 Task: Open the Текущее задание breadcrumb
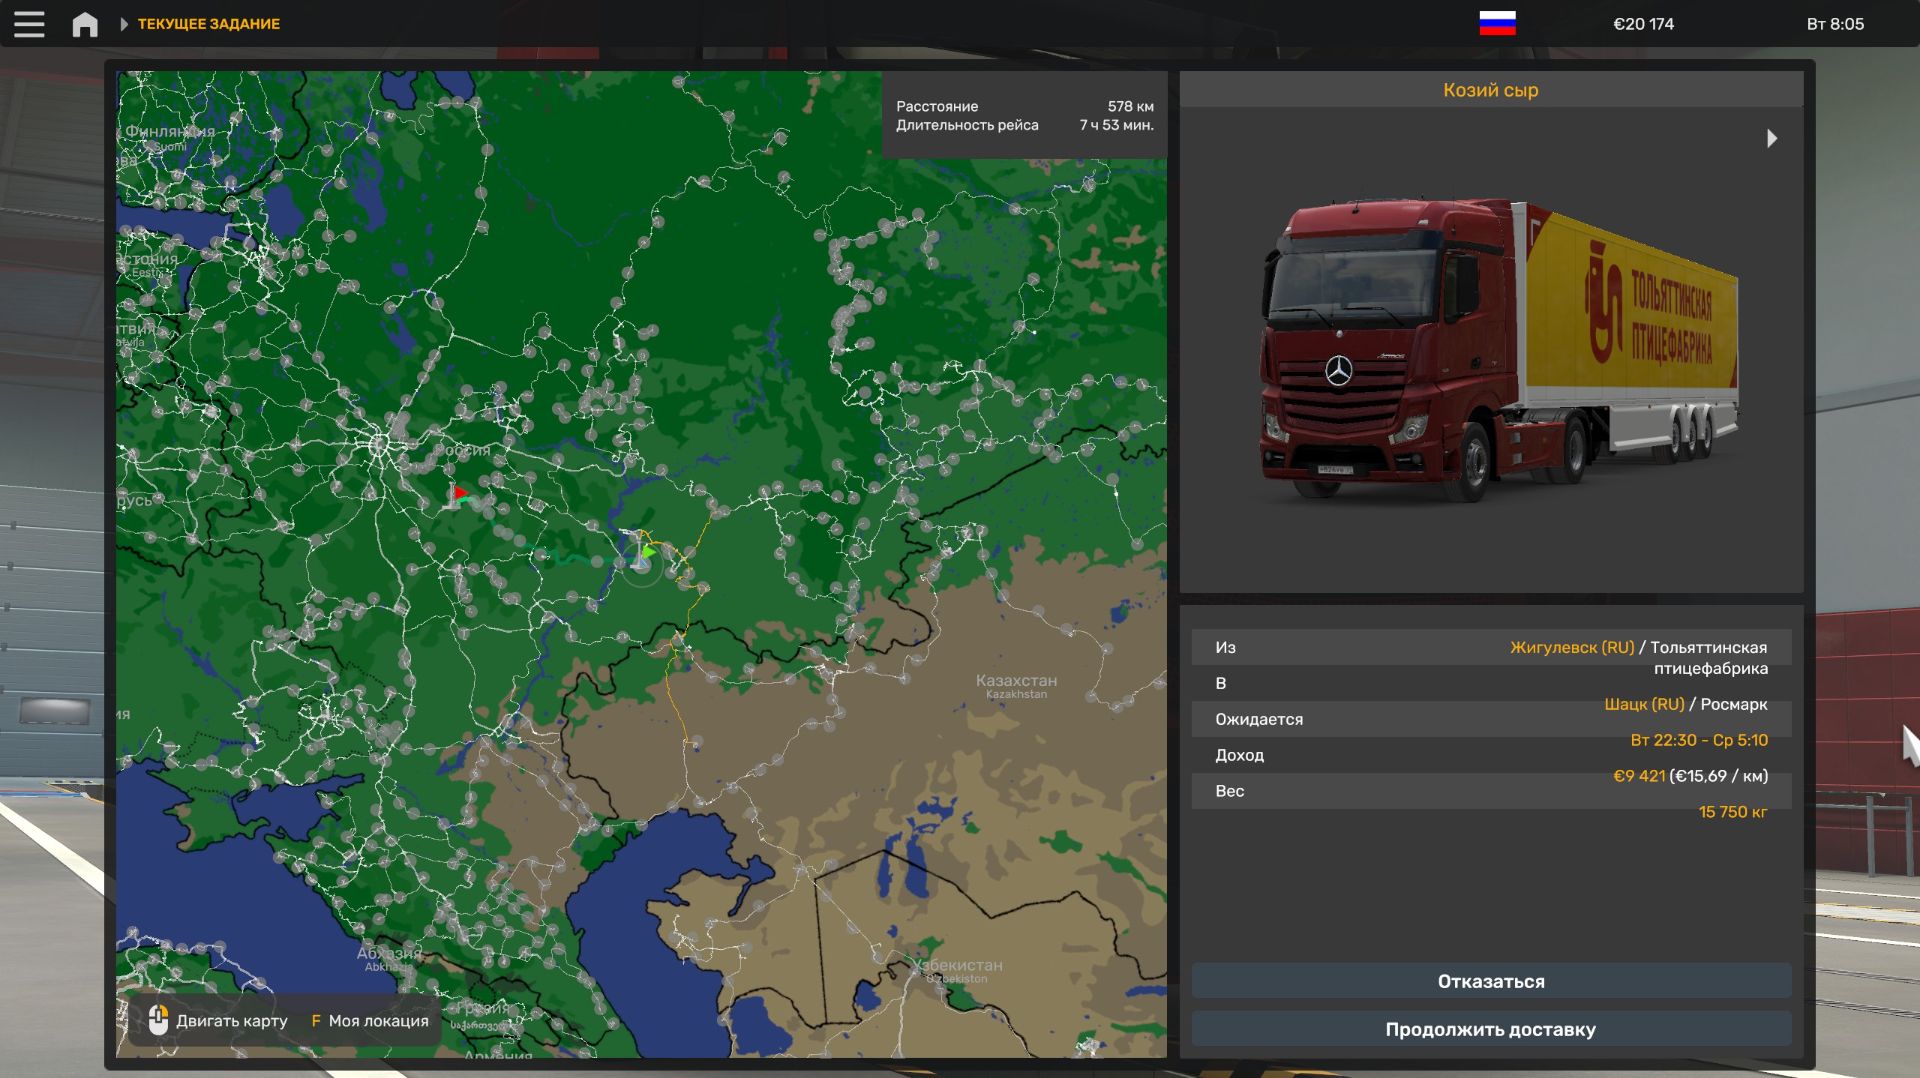(x=209, y=24)
